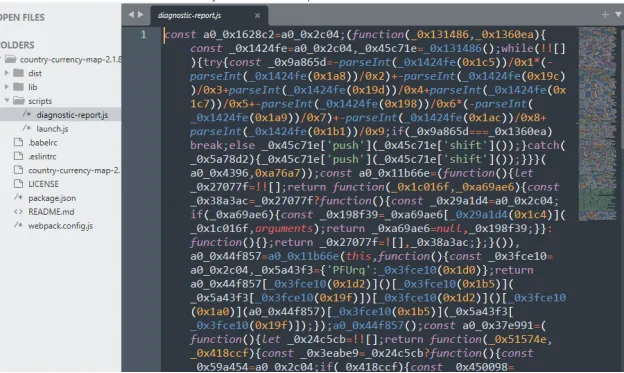The height and width of the screenshot is (373, 624).
Task: Open tab list dropdown arrow
Action: tap(618, 14)
